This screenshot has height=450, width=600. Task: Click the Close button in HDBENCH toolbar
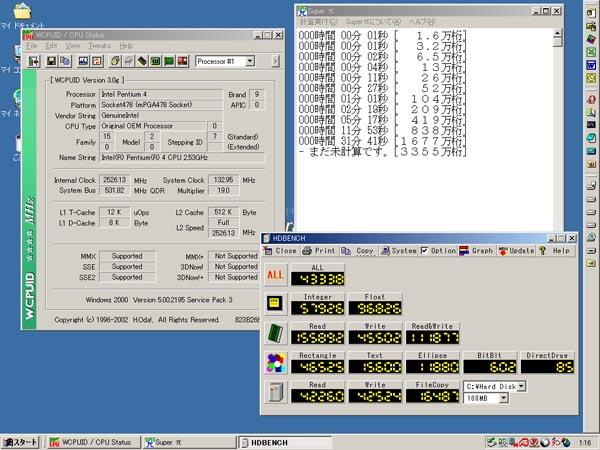click(280, 251)
